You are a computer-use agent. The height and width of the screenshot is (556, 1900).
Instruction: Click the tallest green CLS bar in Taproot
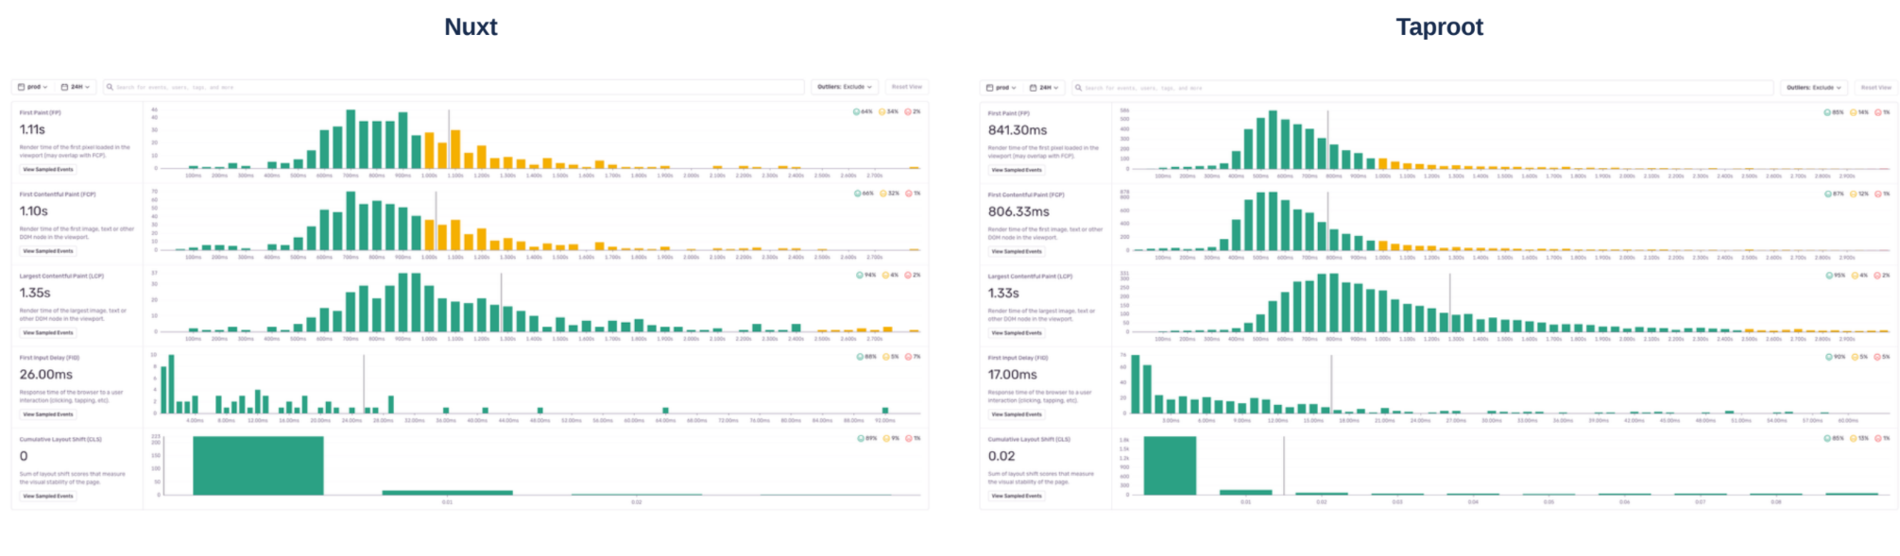click(x=1170, y=466)
